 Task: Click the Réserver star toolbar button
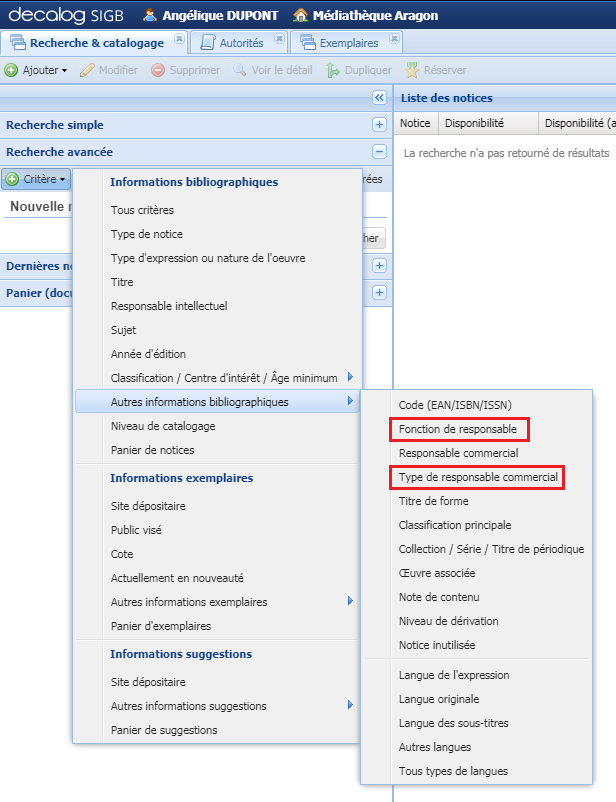click(x=436, y=70)
